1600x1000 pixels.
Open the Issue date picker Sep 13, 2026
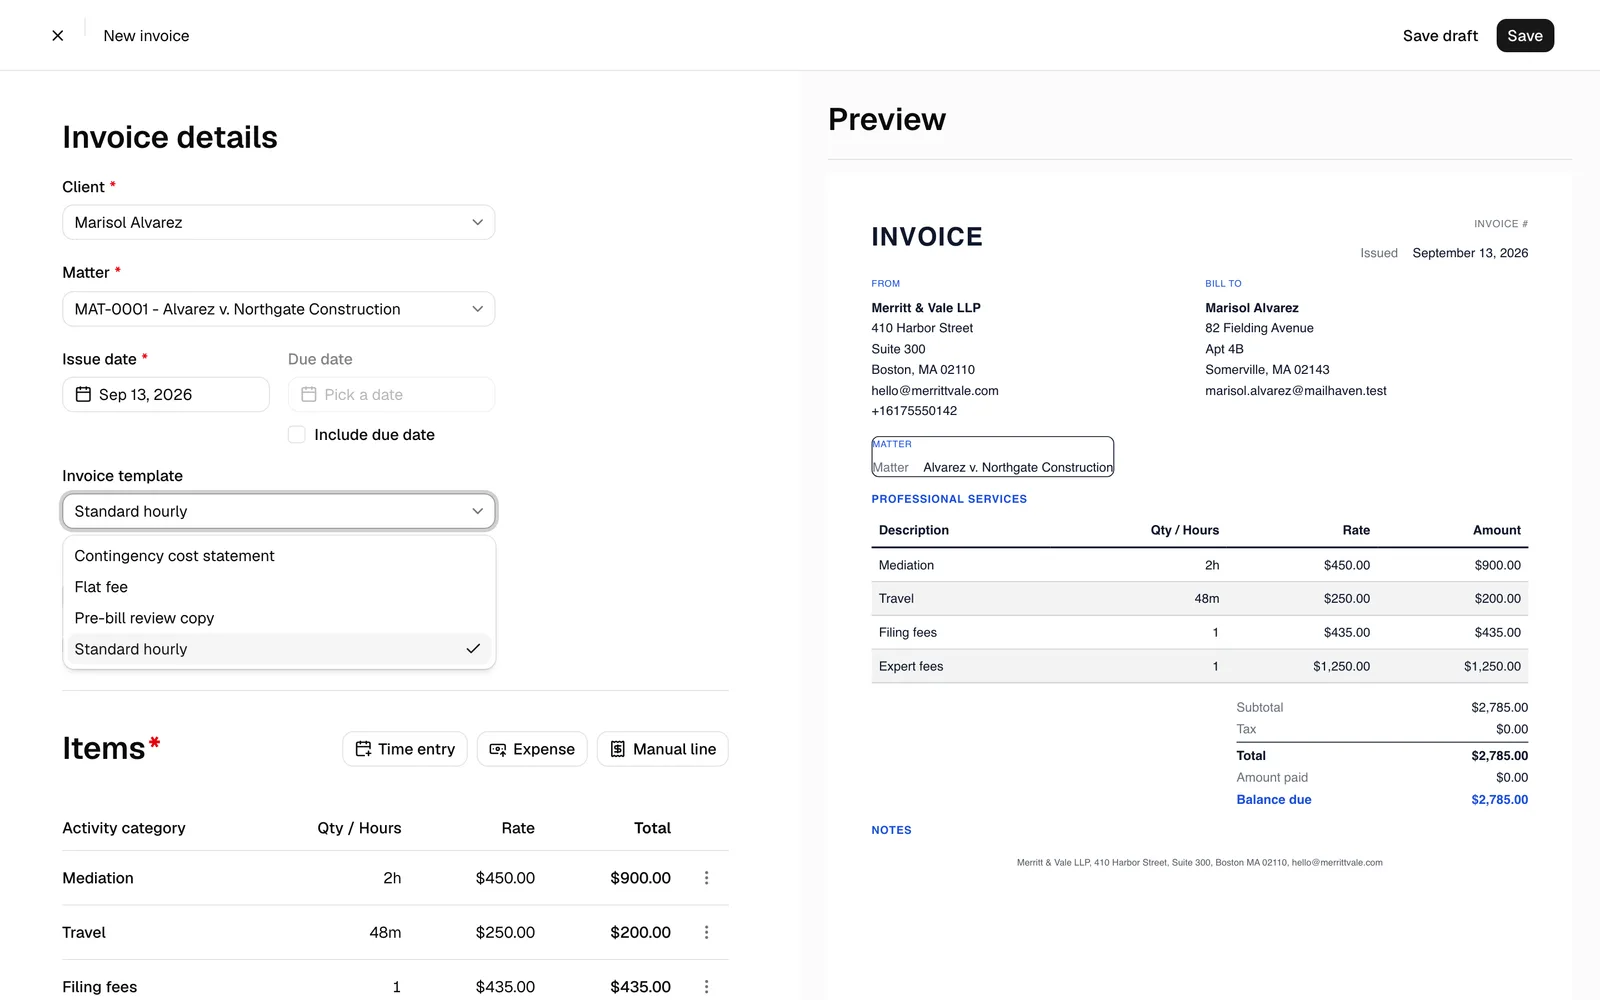(x=166, y=395)
